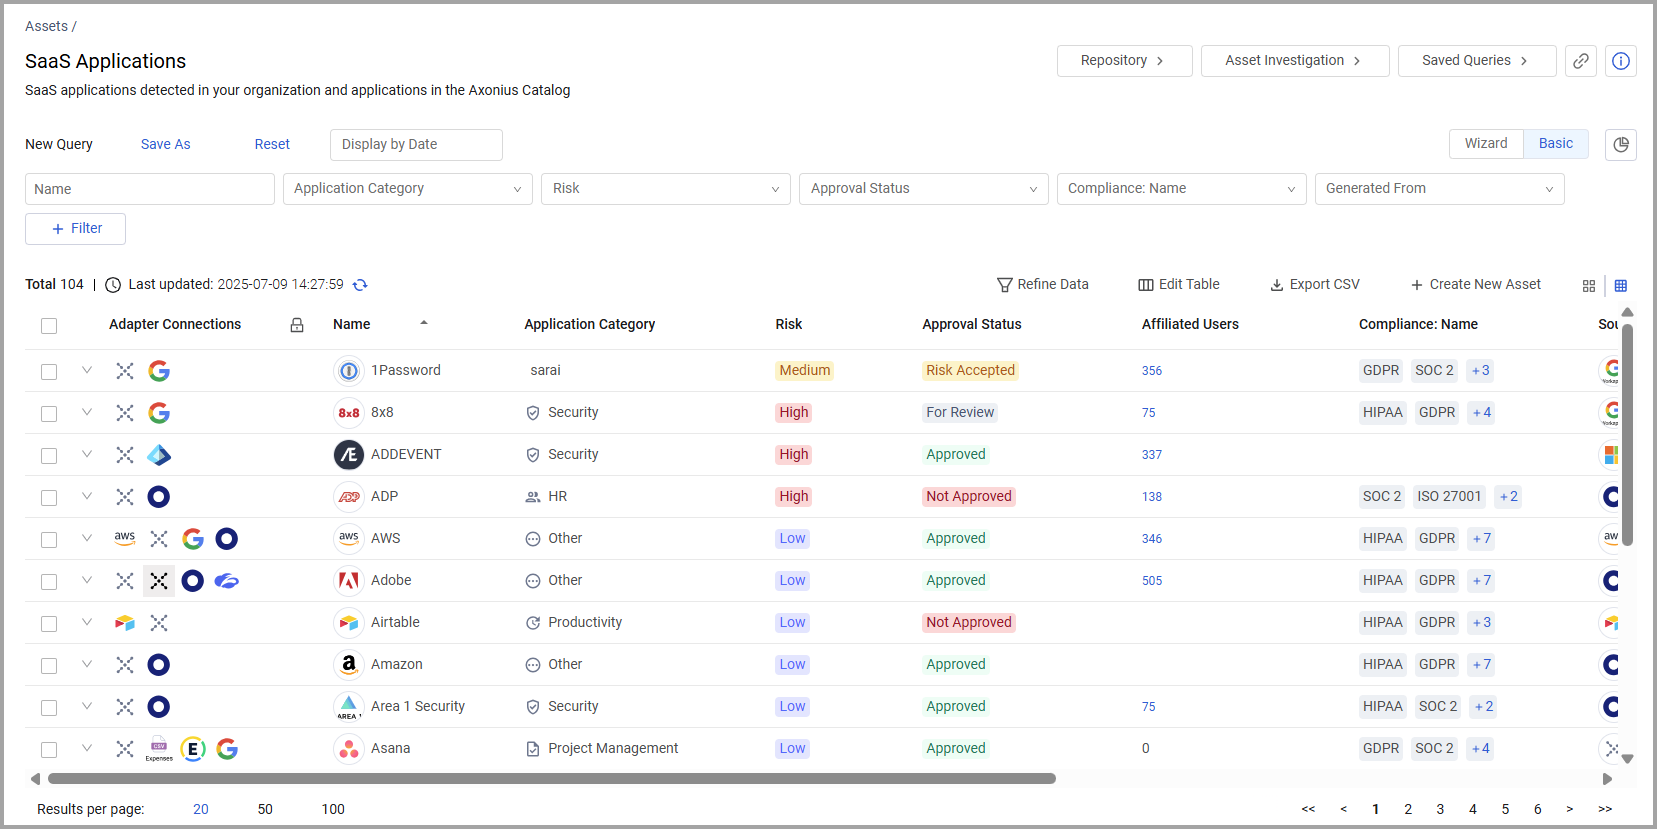This screenshot has height=829, width=1657.
Task: Select all rows with header checkbox
Action: tap(49, 326)
